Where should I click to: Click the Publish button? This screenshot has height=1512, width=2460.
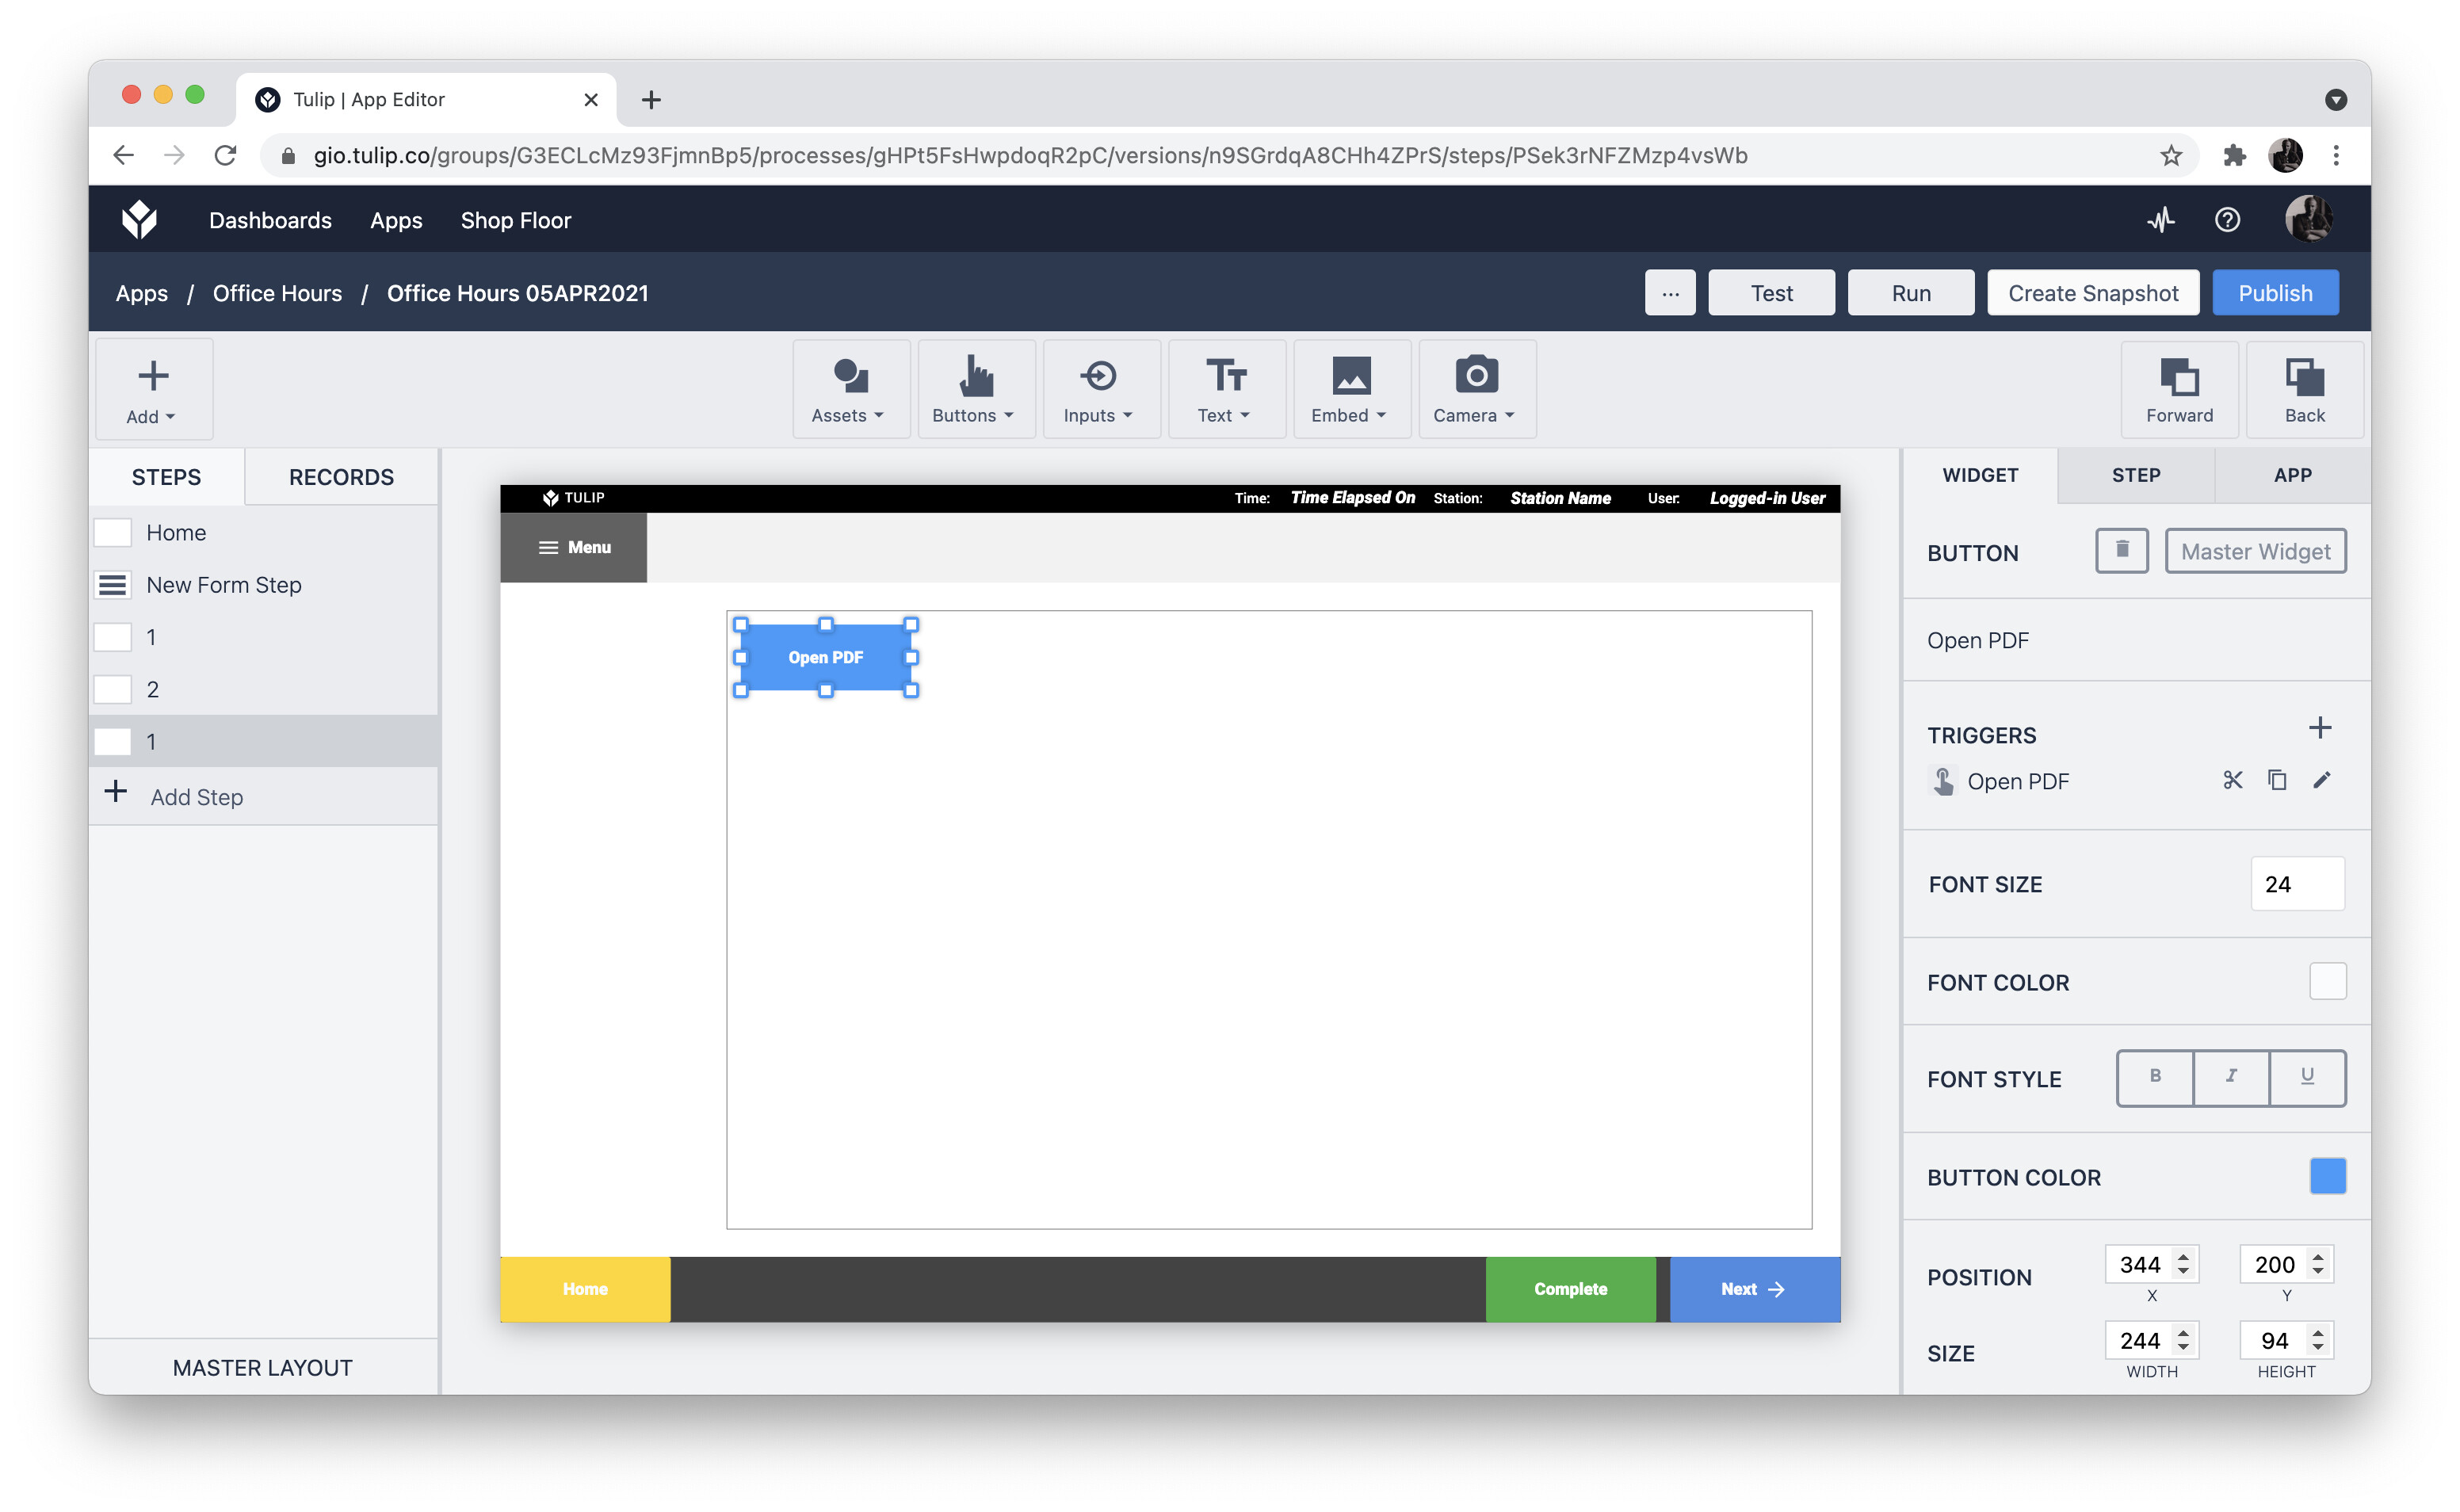[2275, 293]
